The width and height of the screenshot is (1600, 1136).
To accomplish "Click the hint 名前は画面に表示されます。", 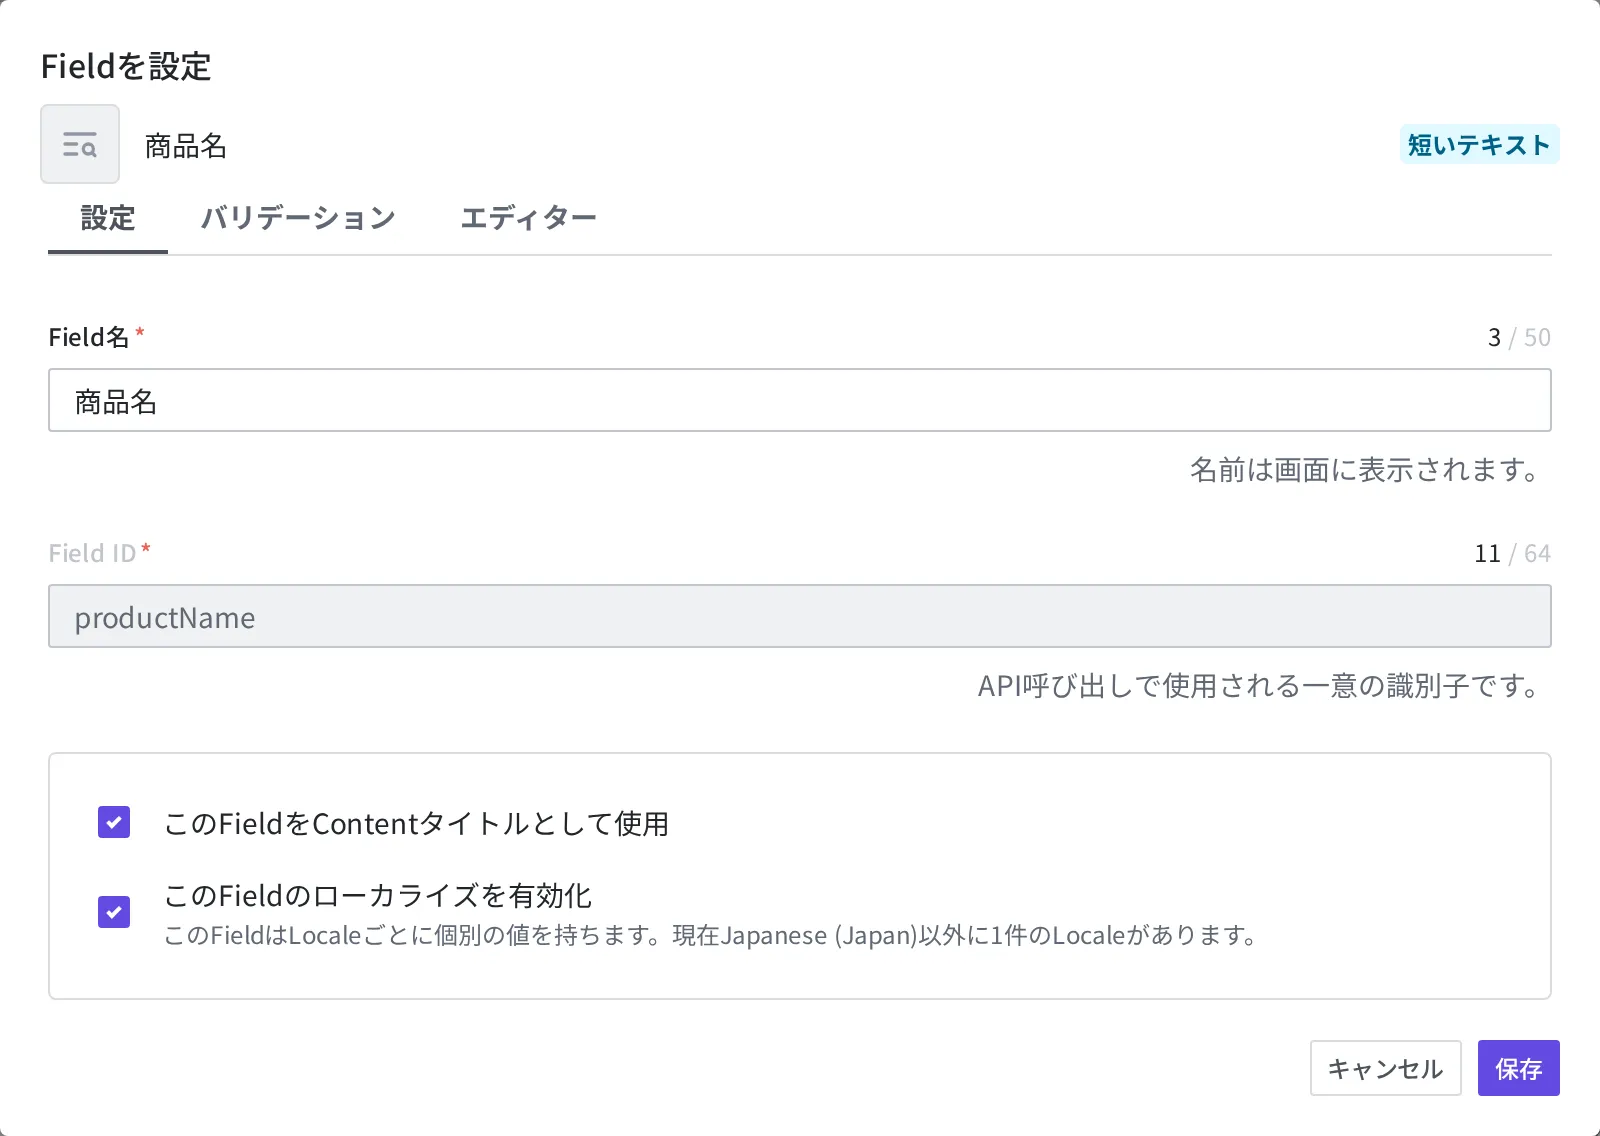I will 1365,469.
